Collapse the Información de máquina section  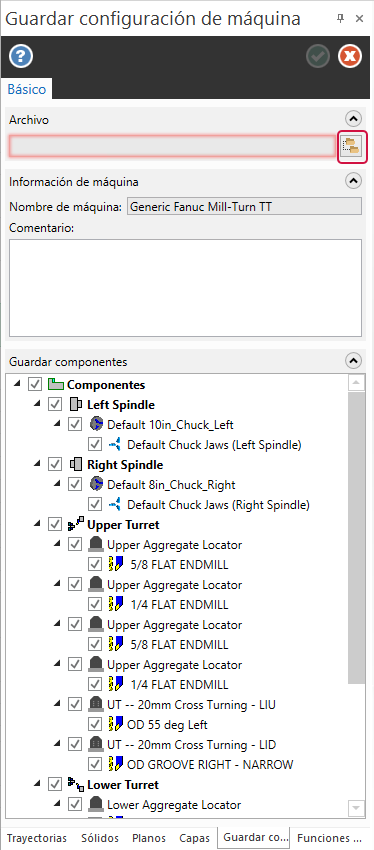(353, 181)
